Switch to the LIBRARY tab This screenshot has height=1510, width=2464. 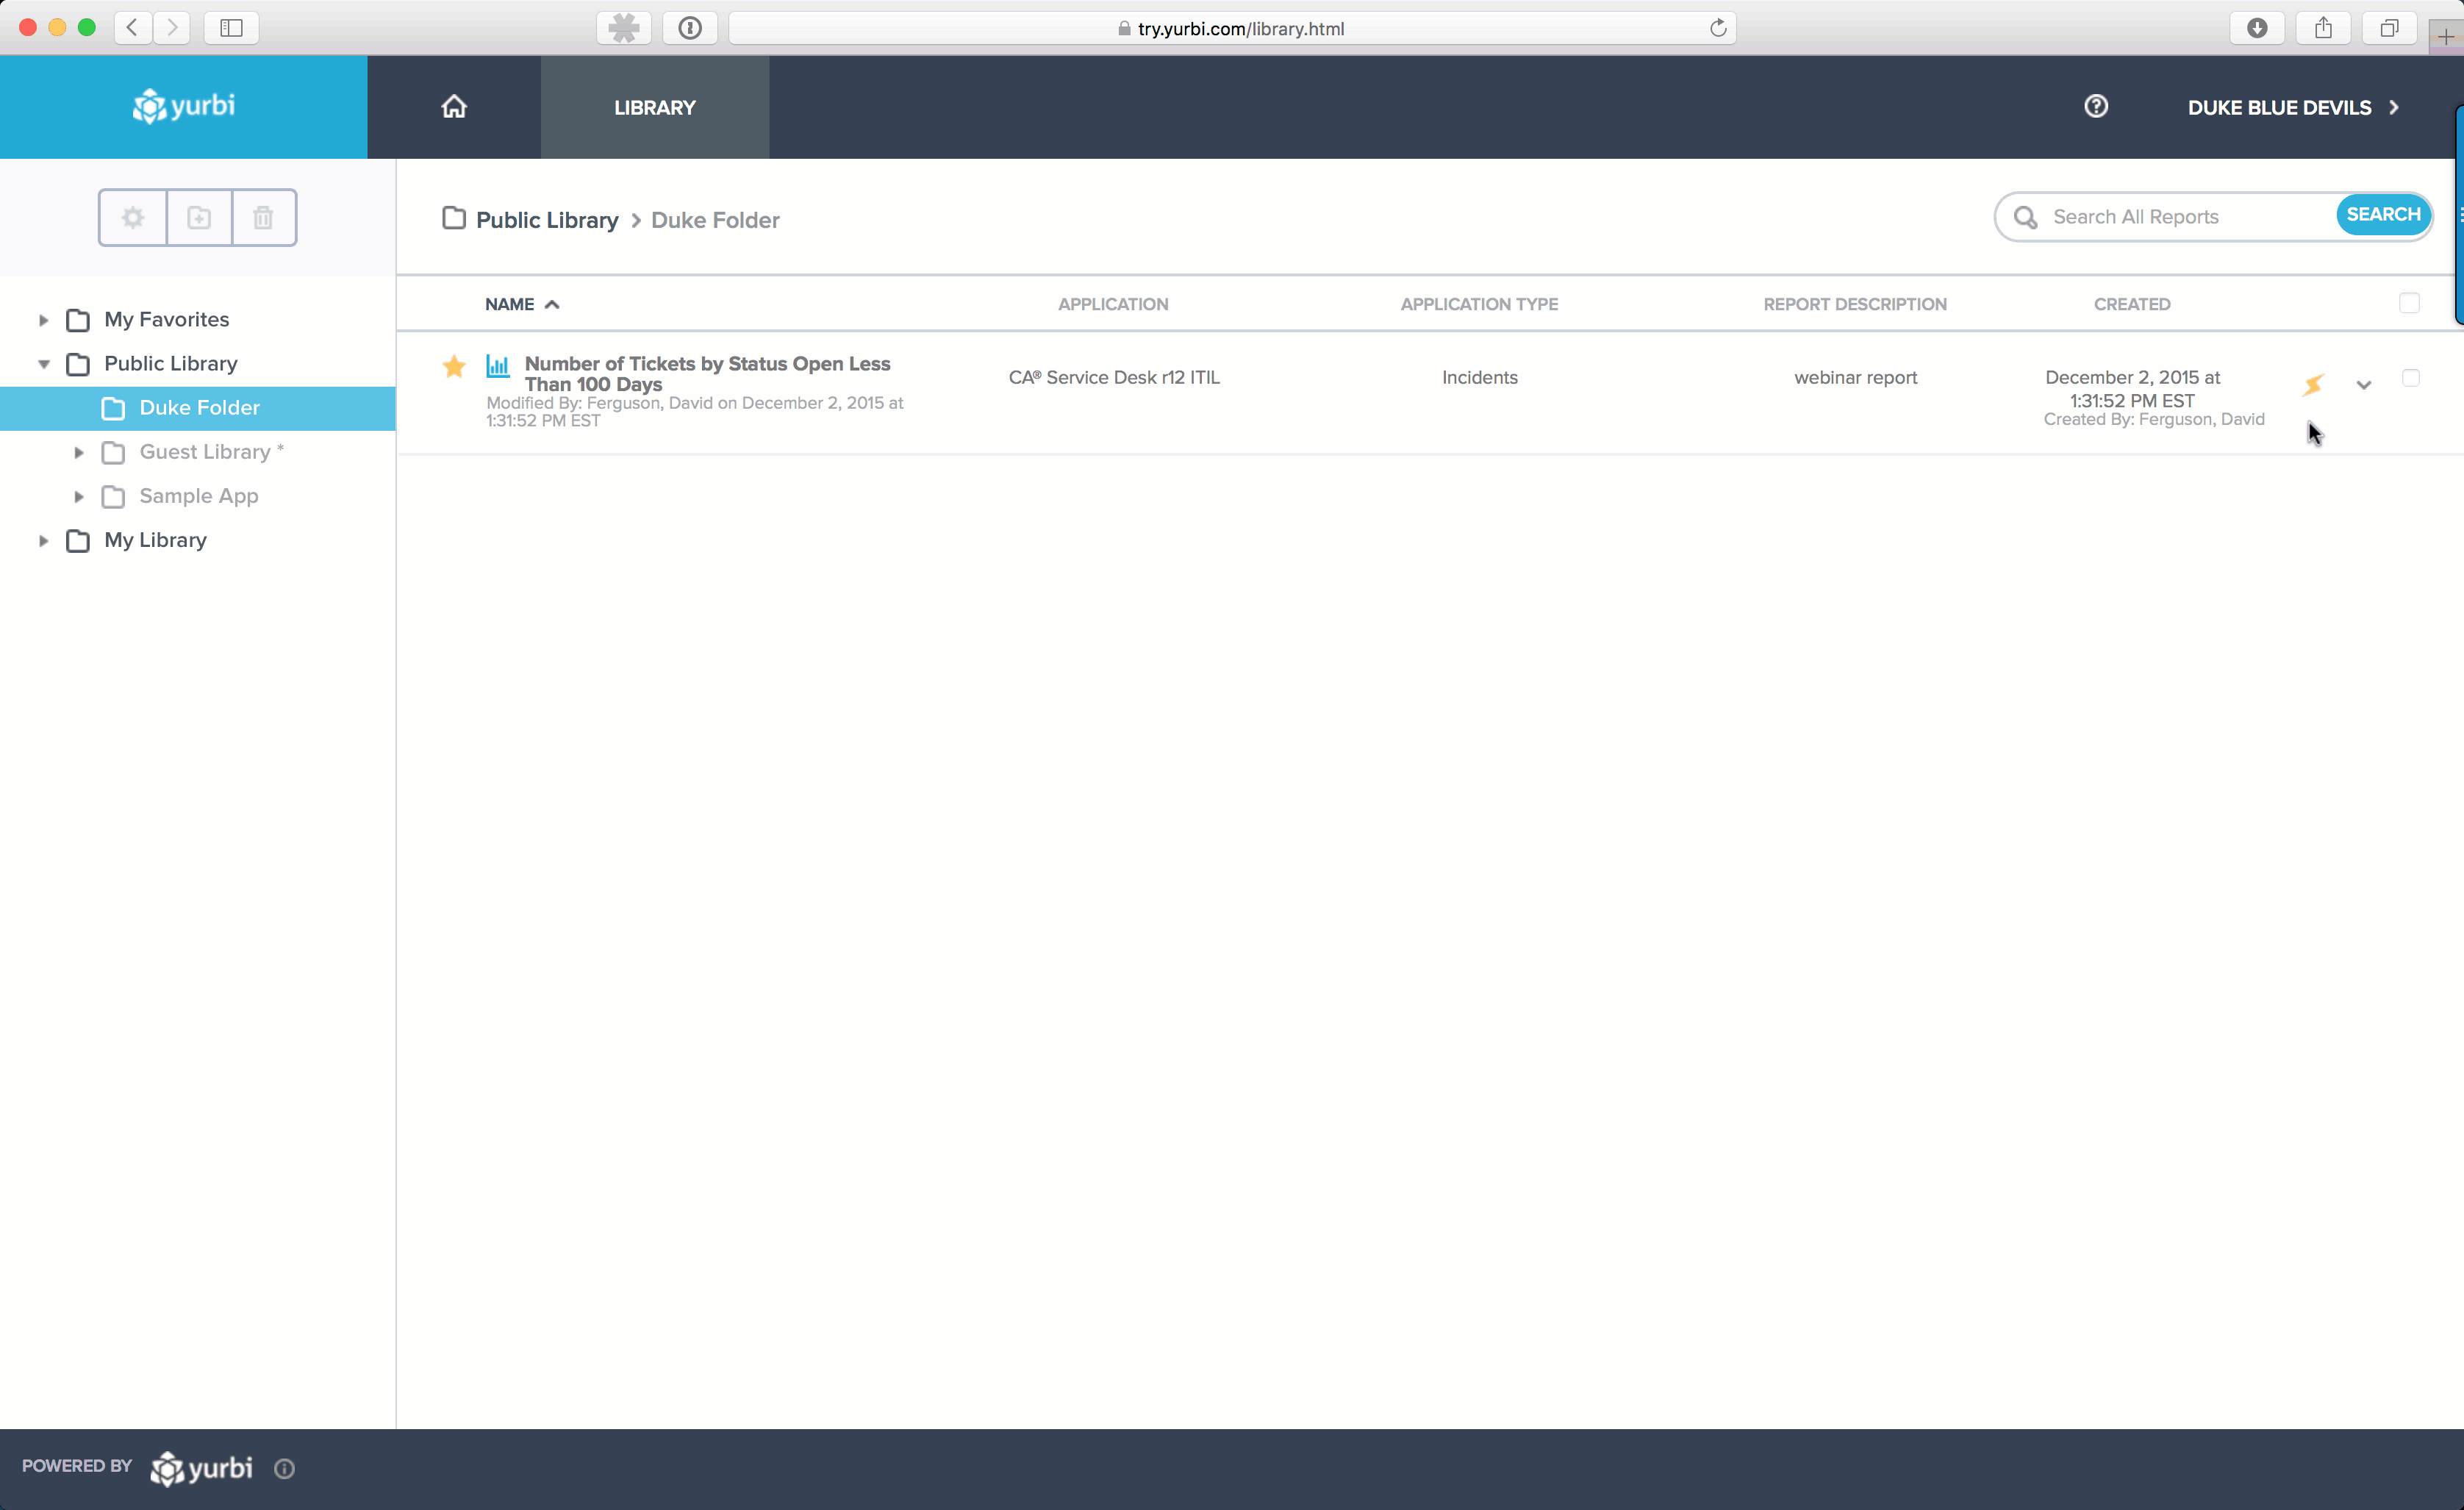coord(655,107)
